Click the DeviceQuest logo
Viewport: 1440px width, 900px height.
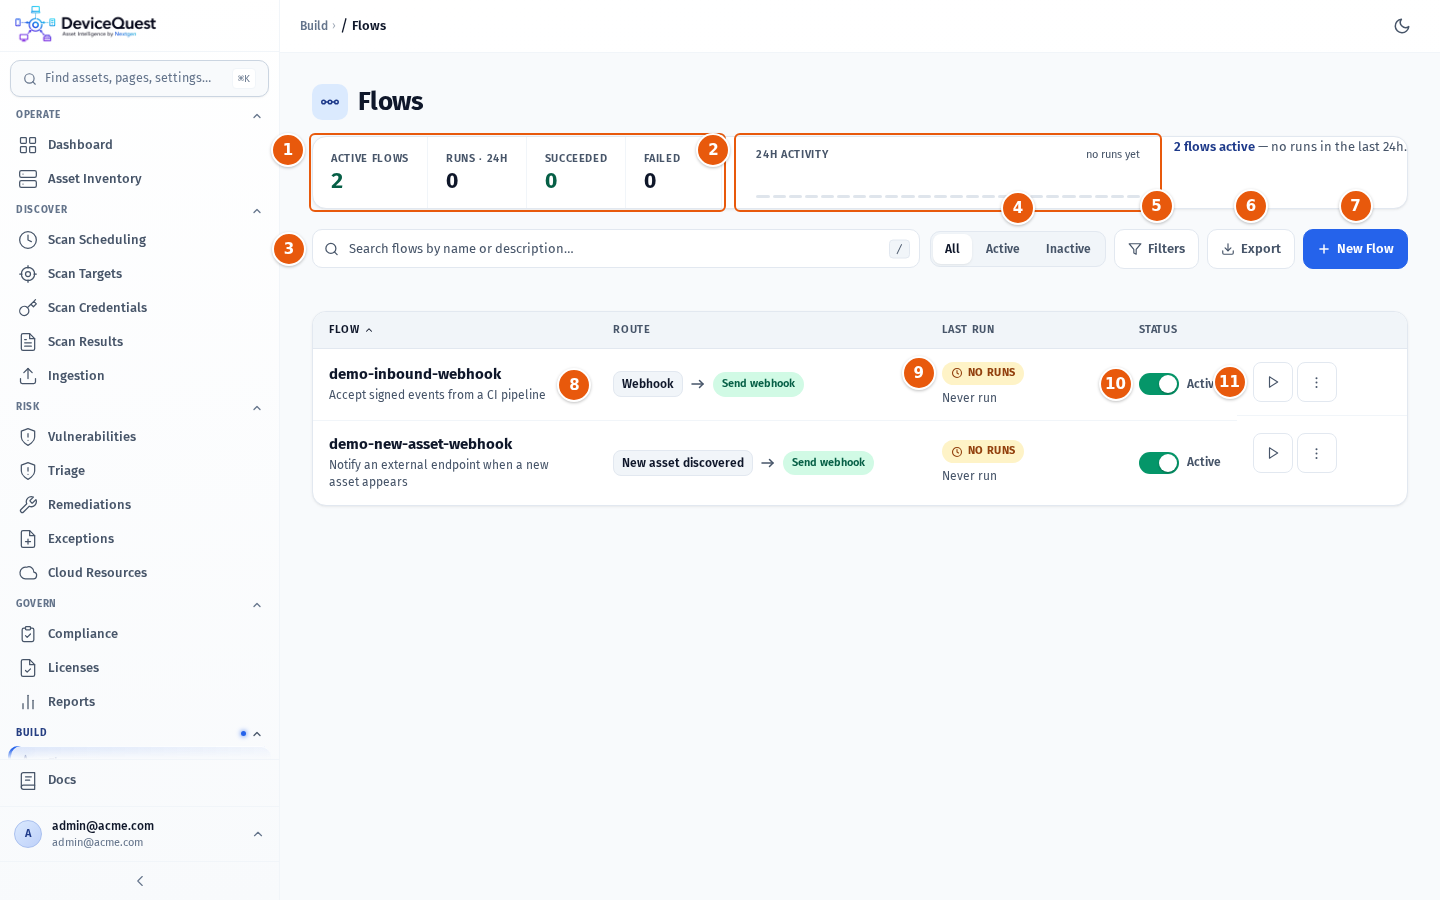[86, 25]
